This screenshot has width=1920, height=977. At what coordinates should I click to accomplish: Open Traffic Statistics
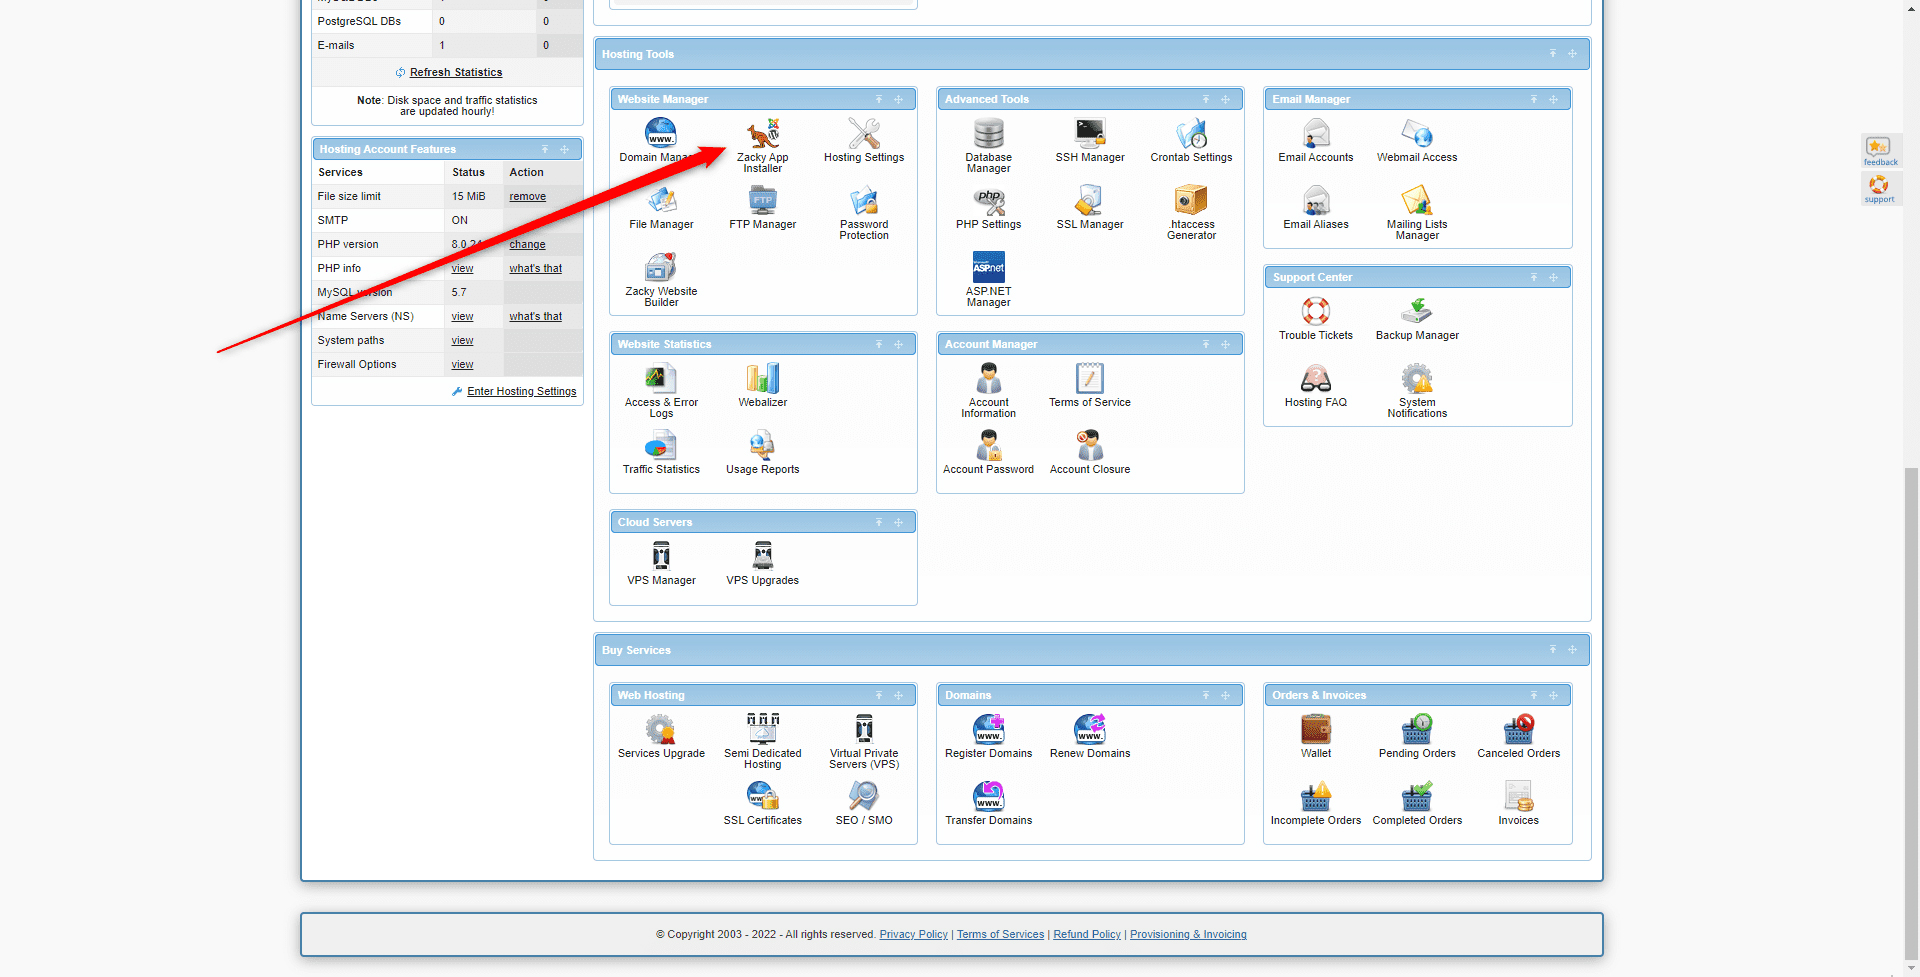(x=661, y=447)
